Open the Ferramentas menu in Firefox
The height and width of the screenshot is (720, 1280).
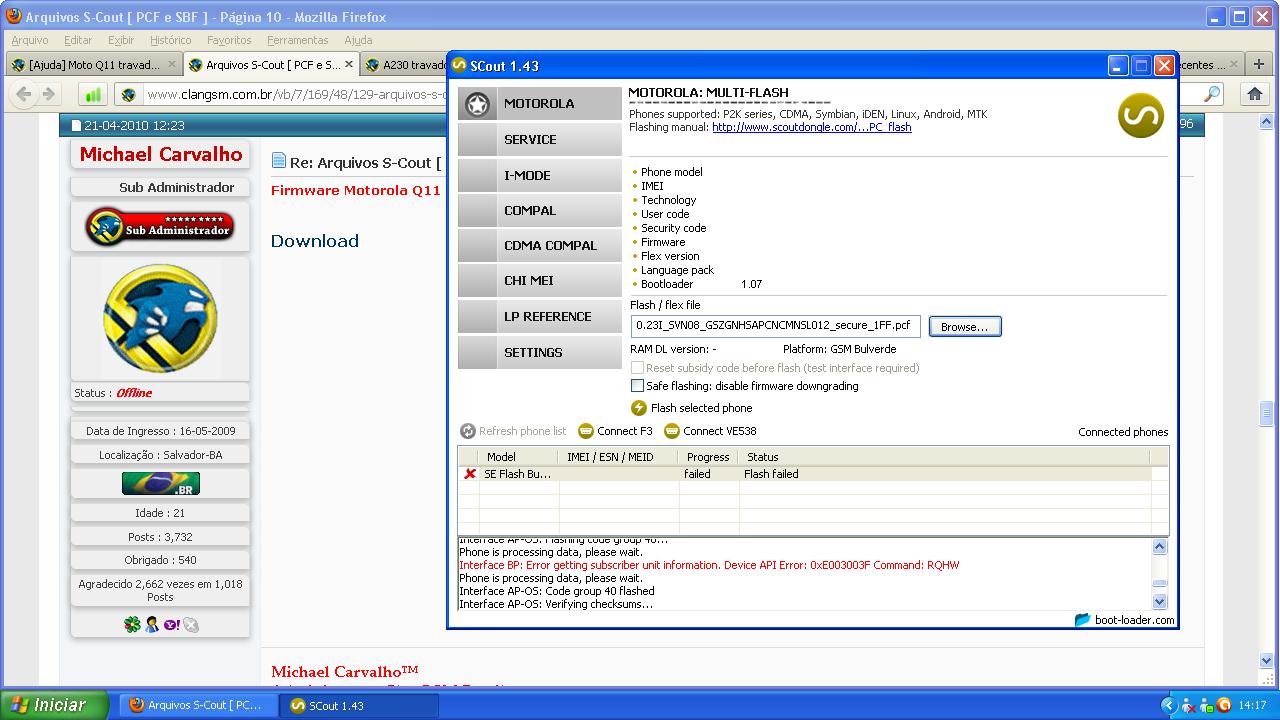(298, 40)
